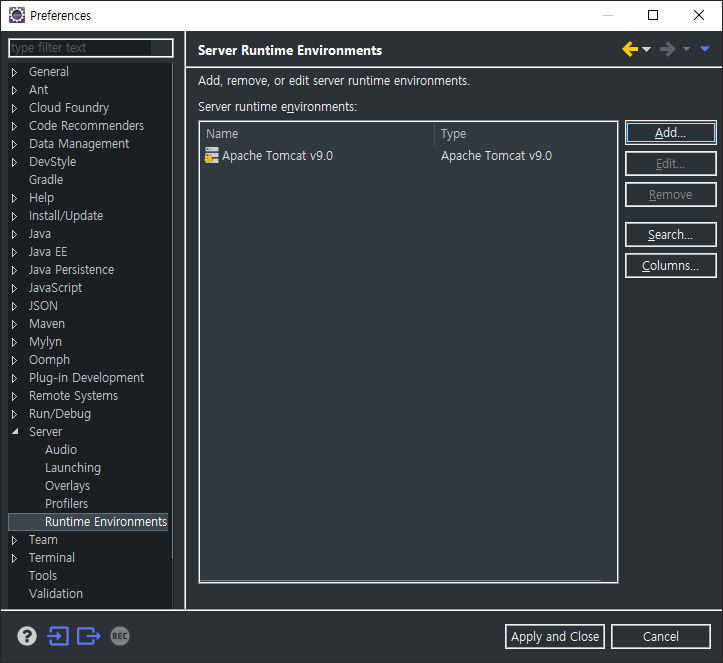This screenshot has height=663, width=723.
Task: Click the Search... button
Action: point(670,235)
